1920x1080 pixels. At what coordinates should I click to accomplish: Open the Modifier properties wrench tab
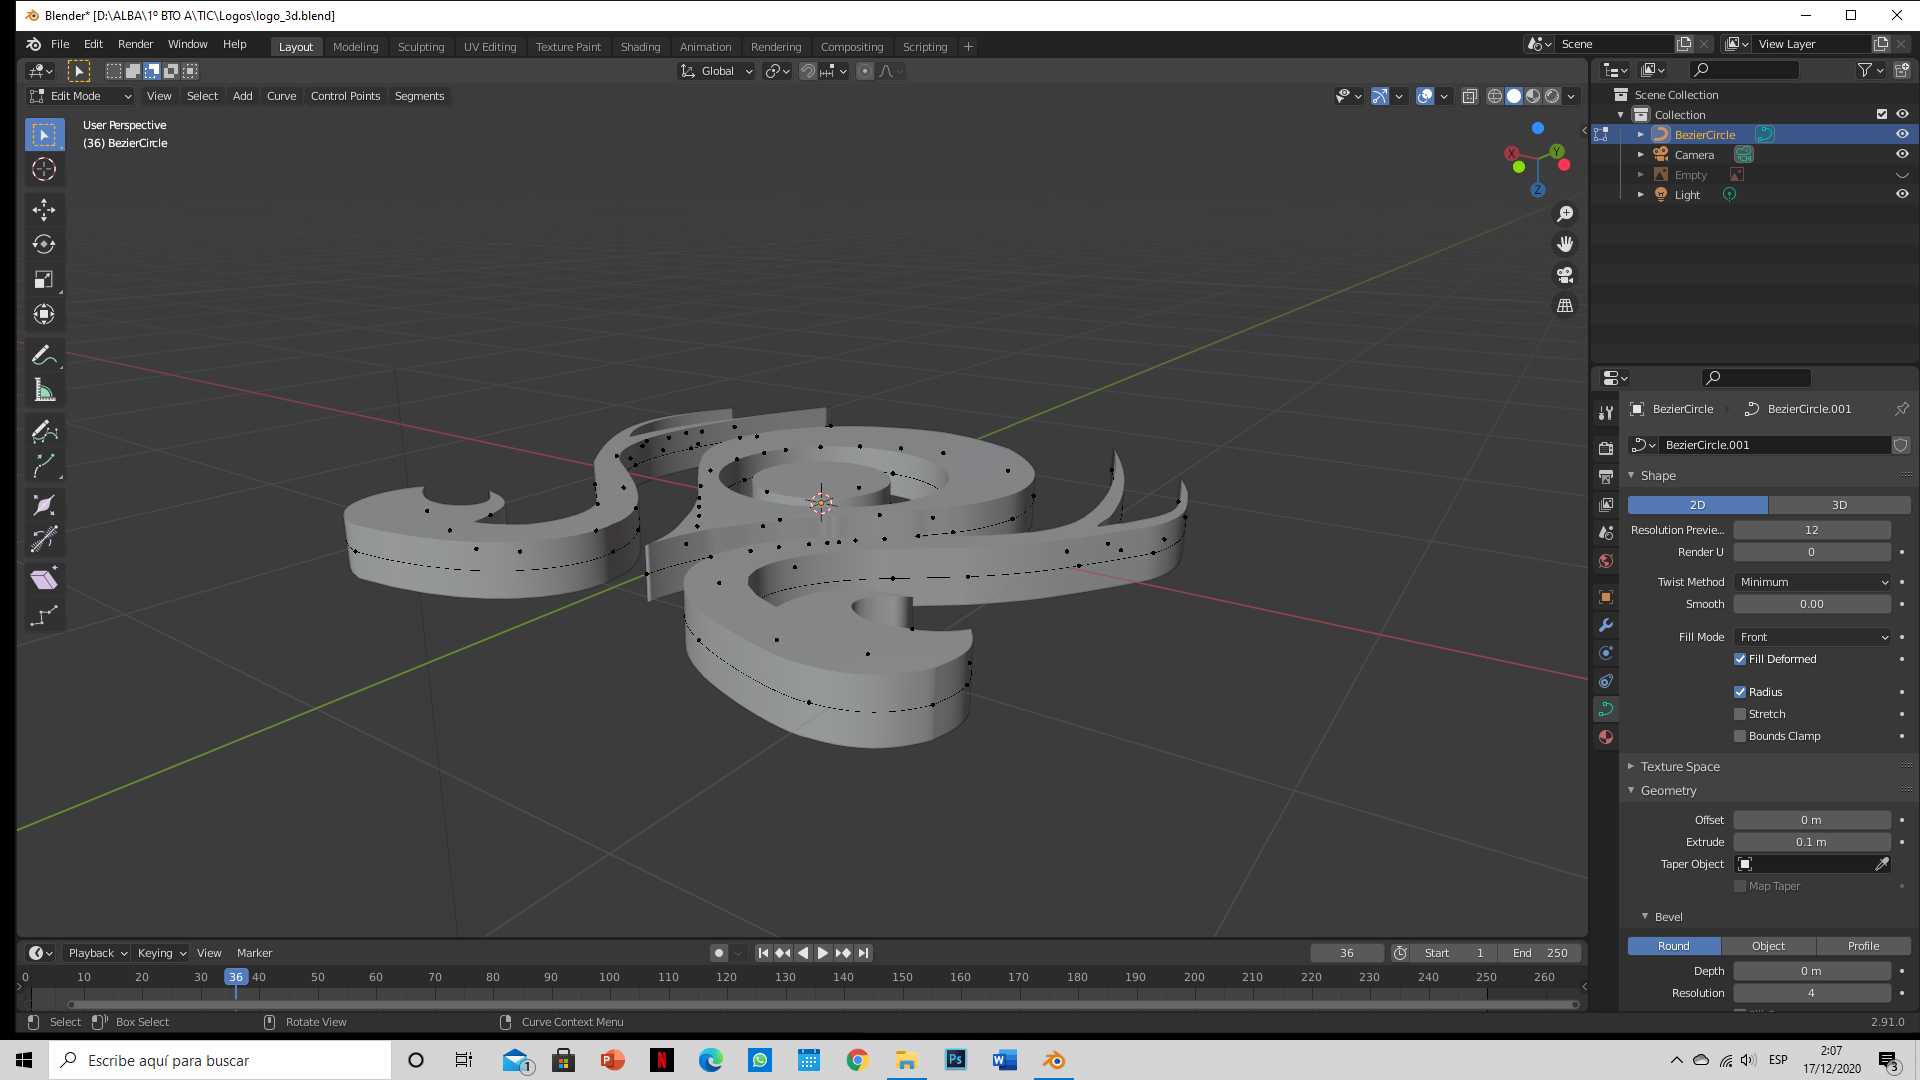coord(1606,625)
